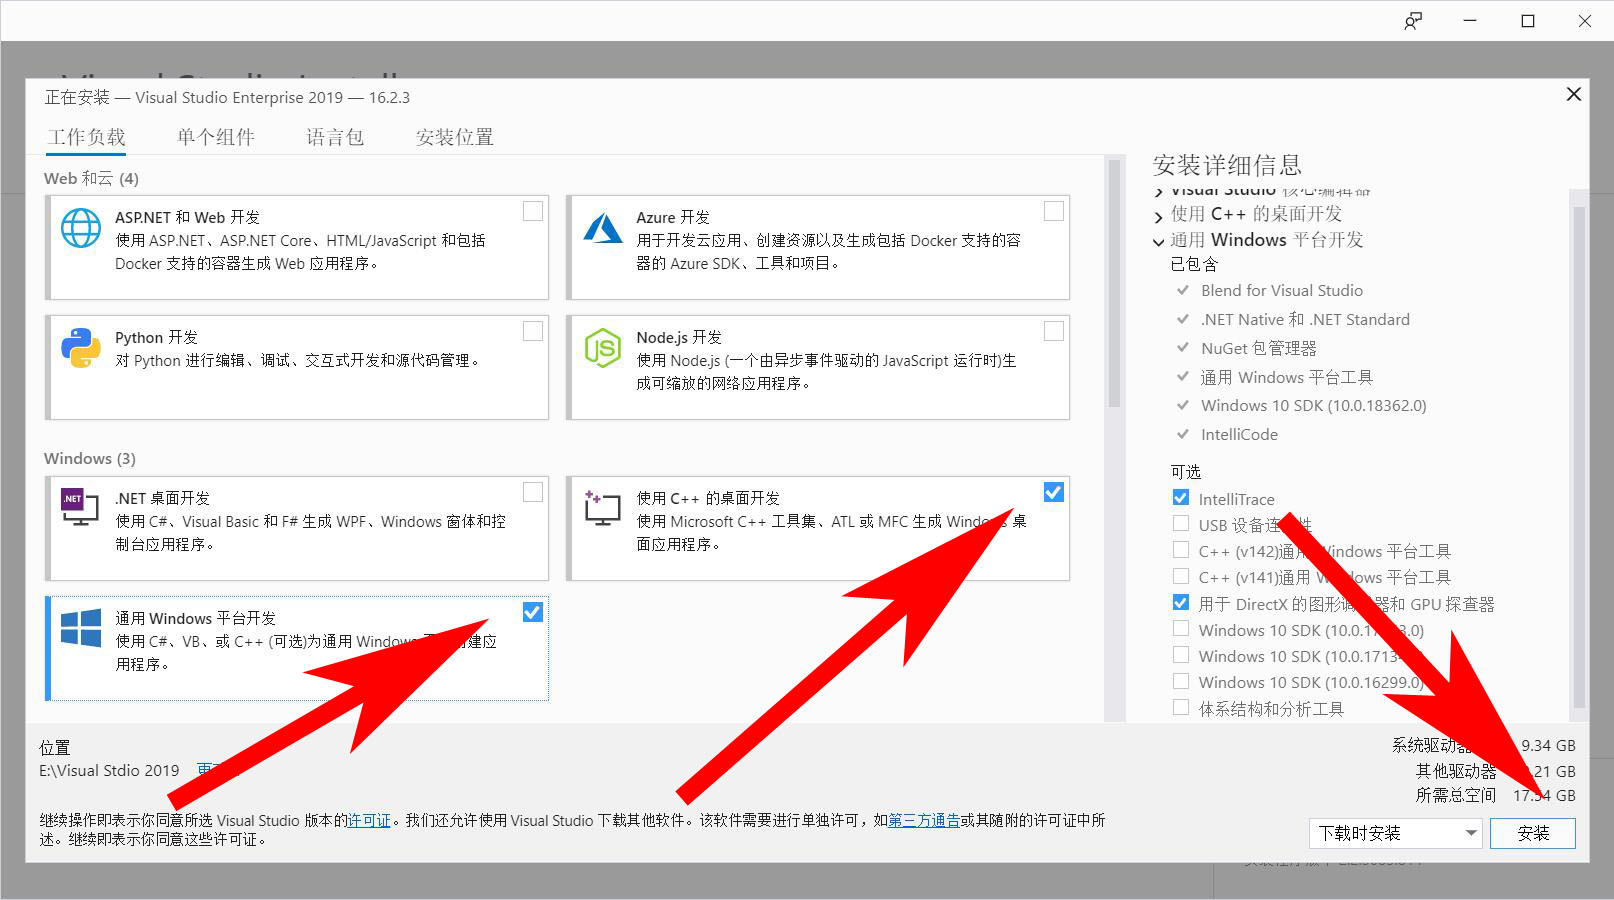The image size is (1614, 900).
Task: Close the installer dialog with X
Action: (1573, 94)
